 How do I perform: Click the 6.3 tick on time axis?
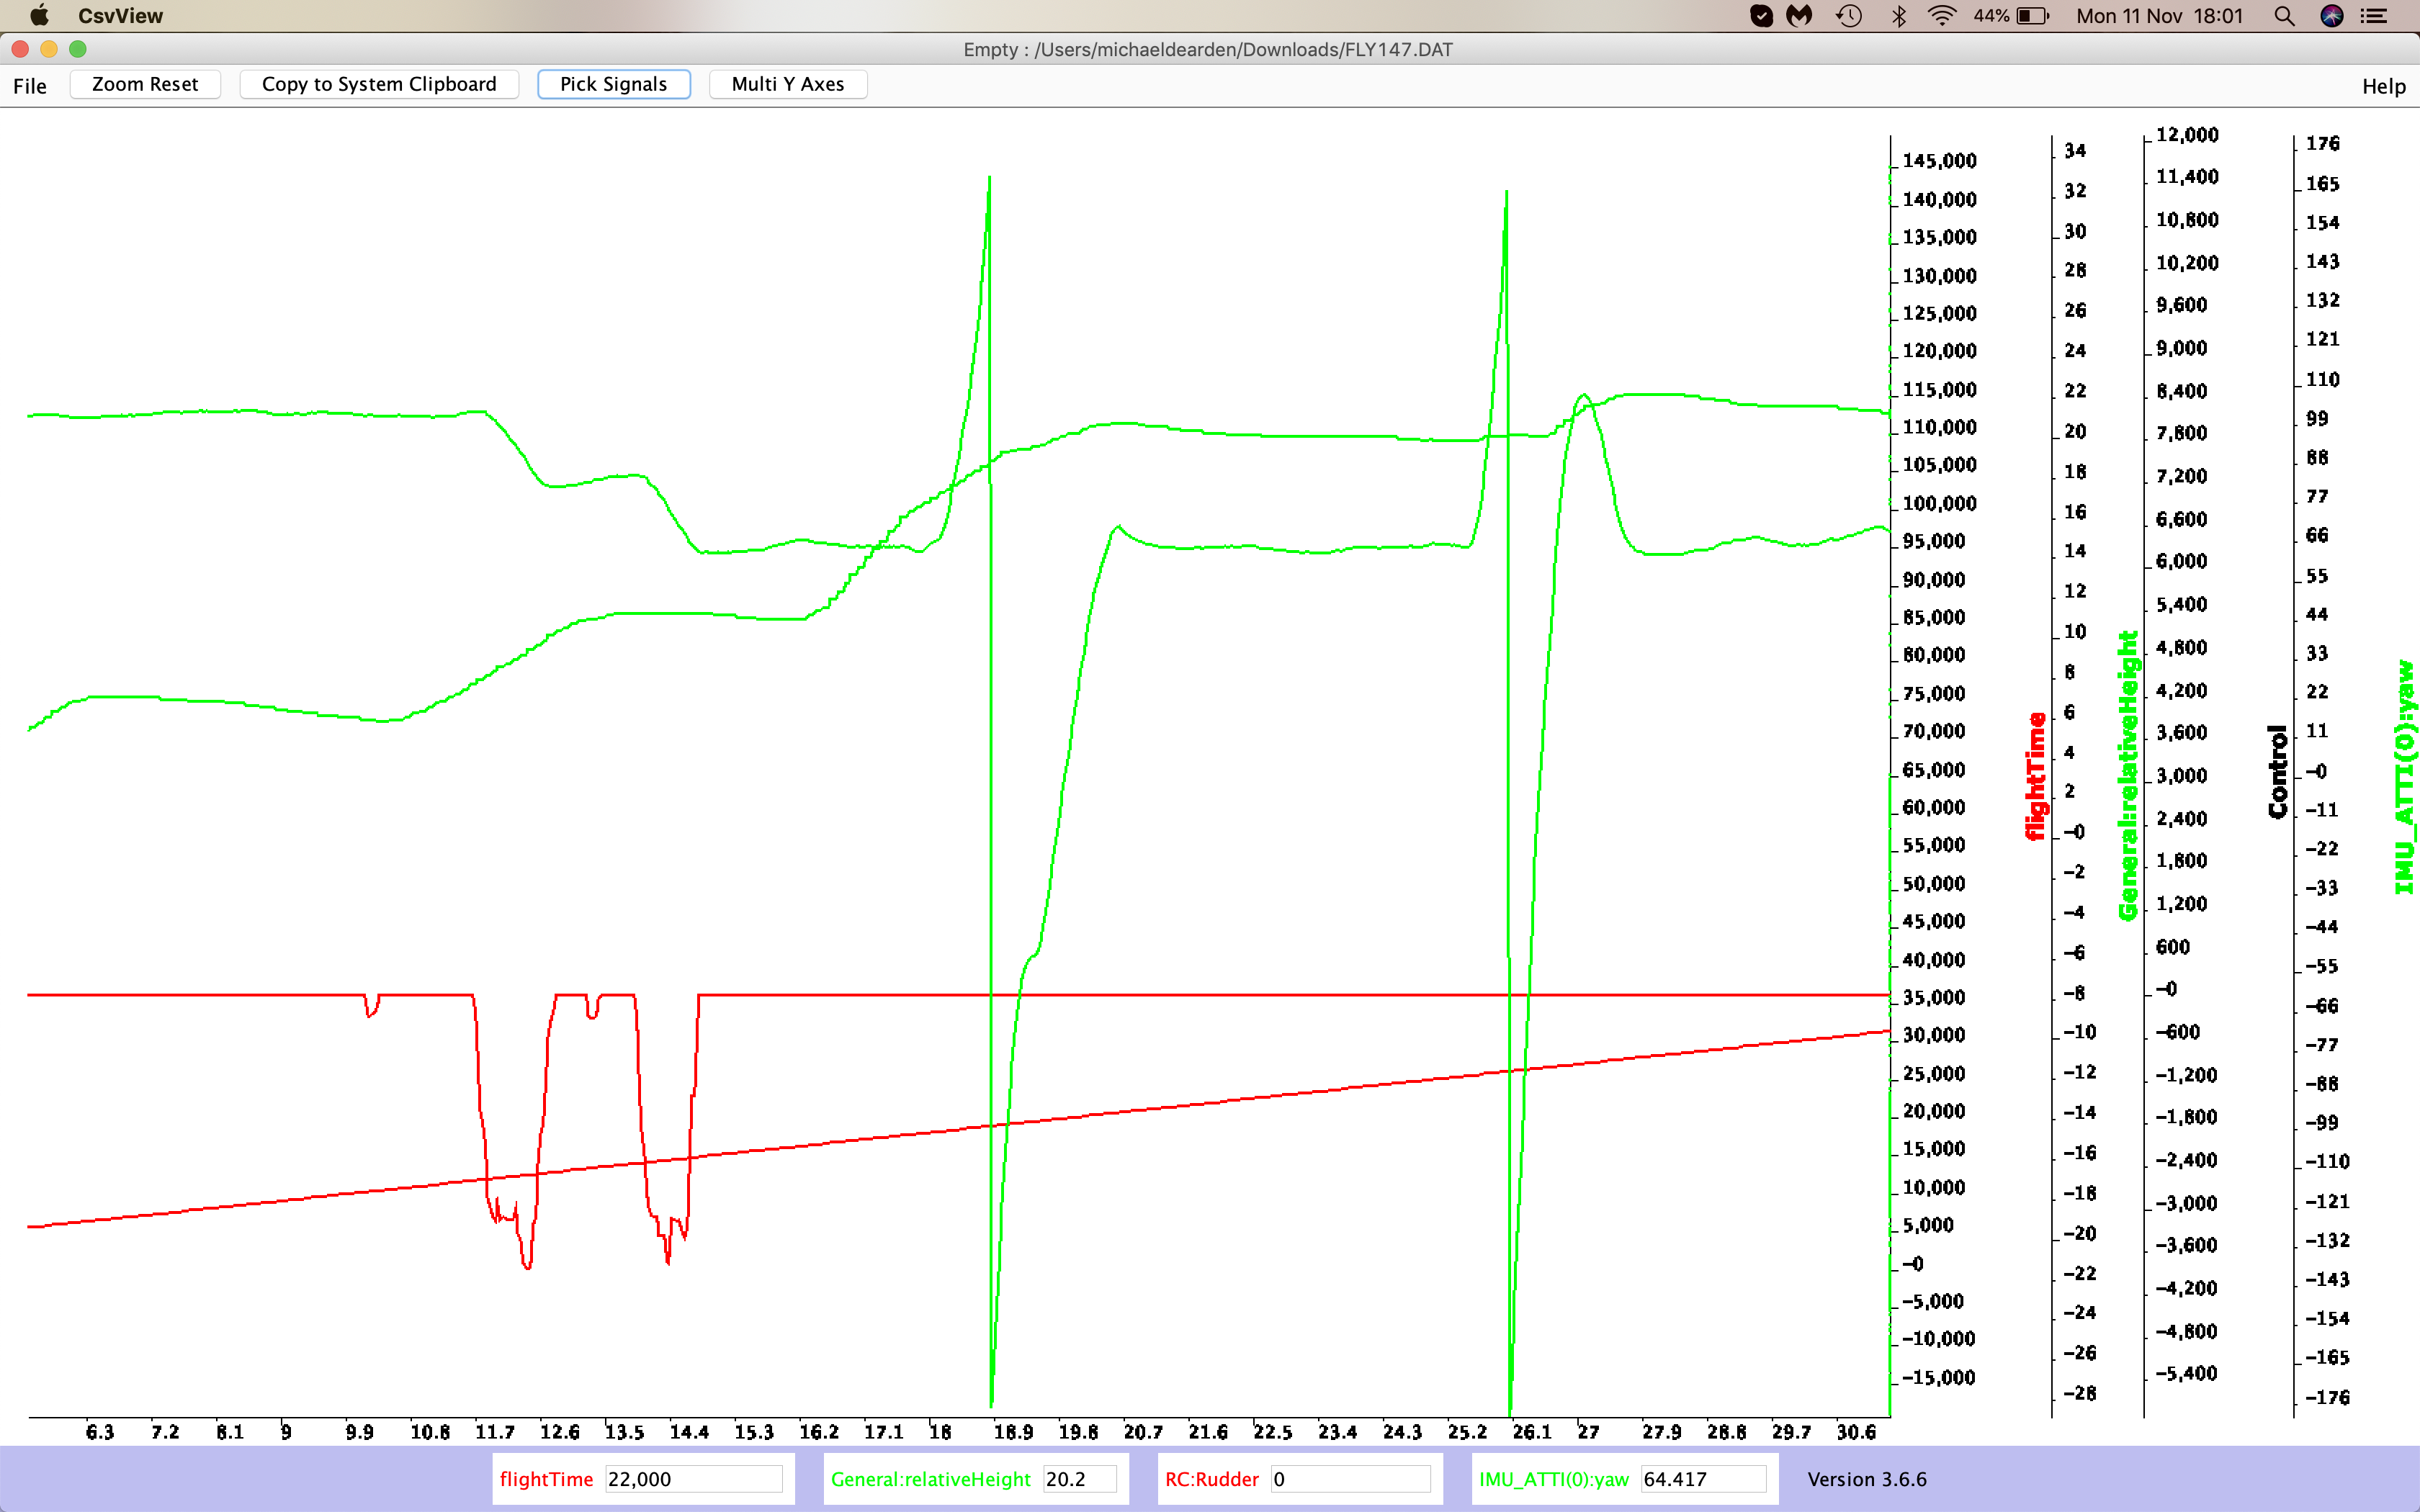(100, 1432)
